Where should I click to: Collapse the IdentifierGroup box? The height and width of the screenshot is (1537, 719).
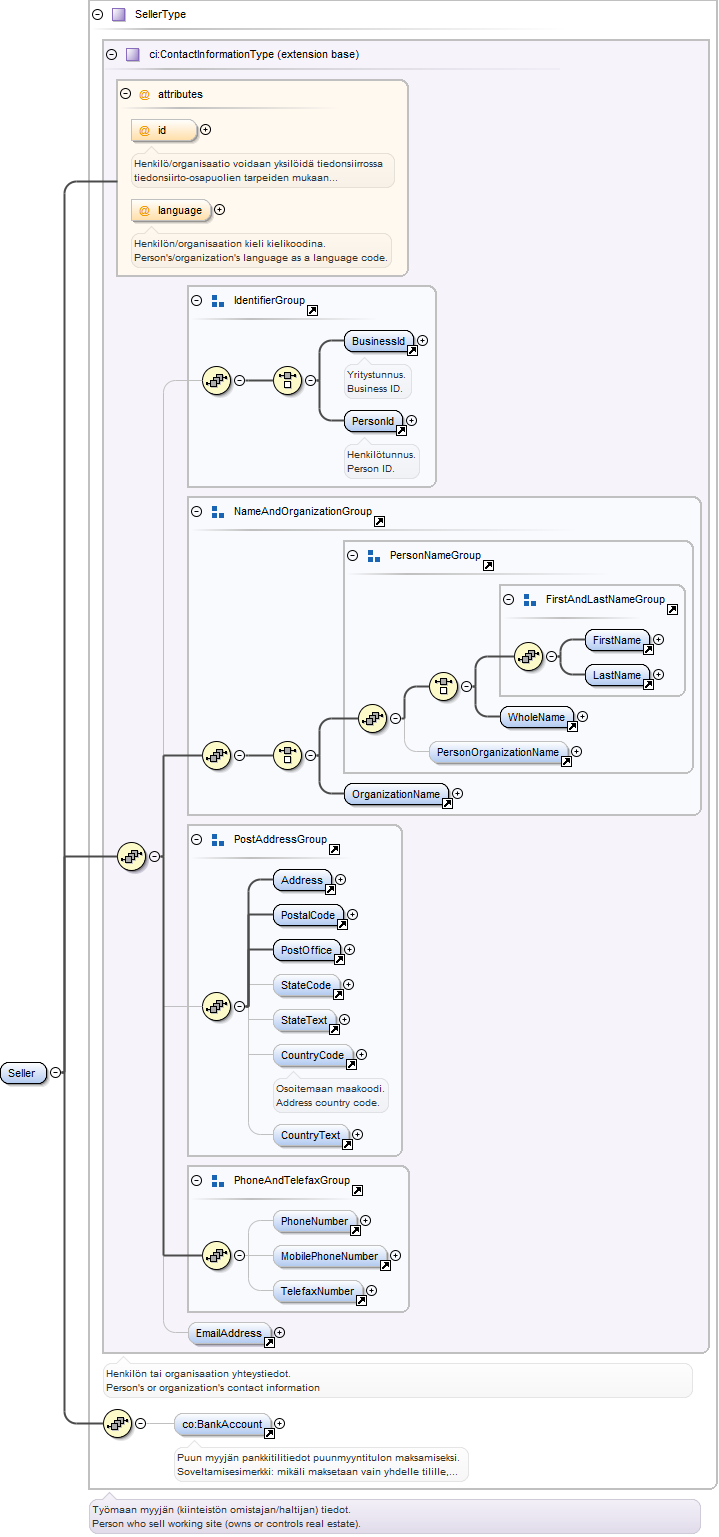click(x=197, y=300)
